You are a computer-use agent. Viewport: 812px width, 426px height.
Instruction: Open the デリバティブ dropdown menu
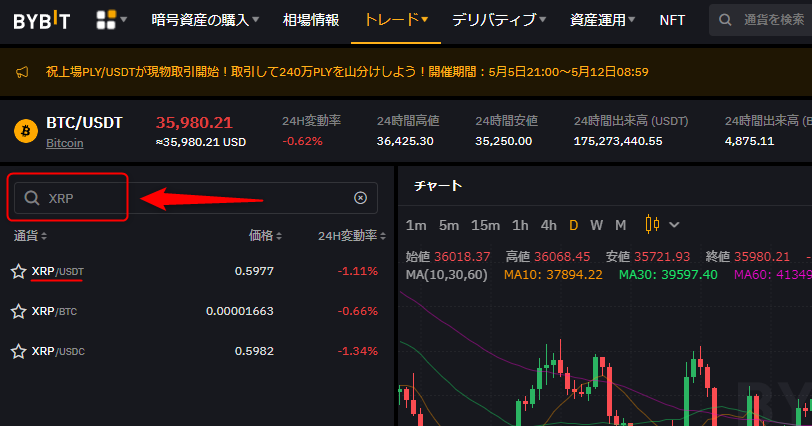point(499,20)
